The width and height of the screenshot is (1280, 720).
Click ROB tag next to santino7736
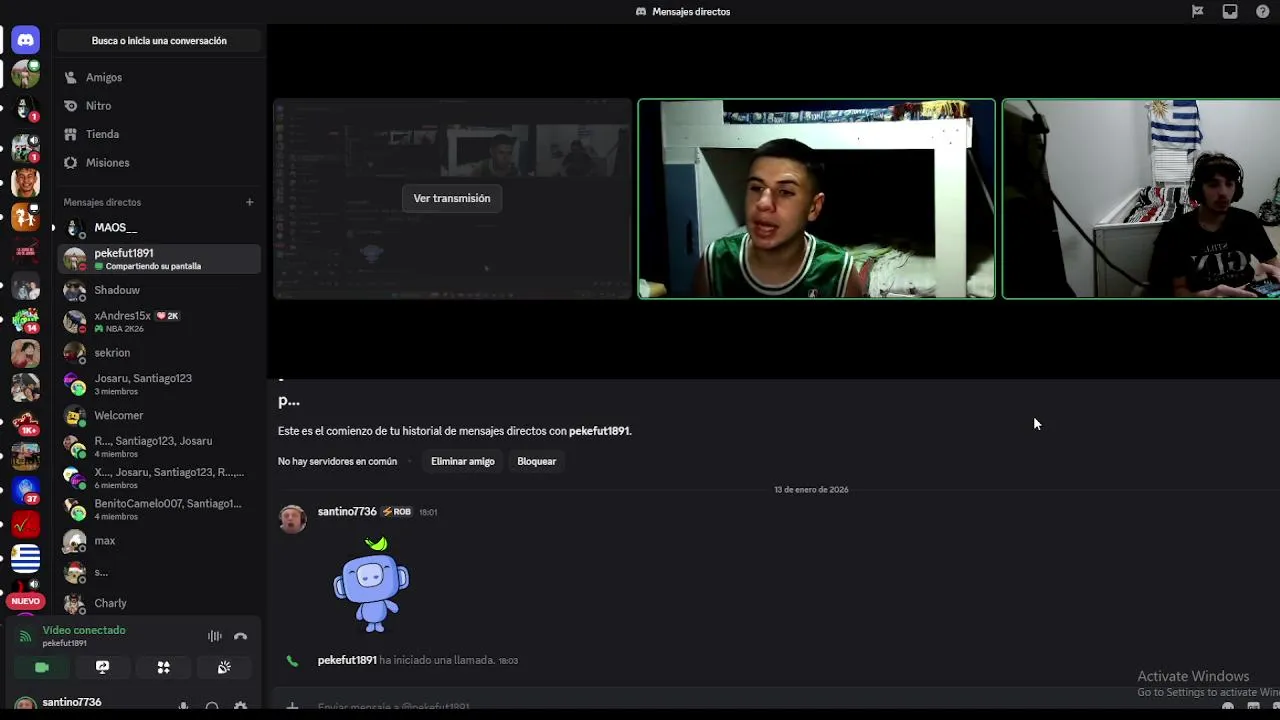pyautogui.click(x=397, y=512)
